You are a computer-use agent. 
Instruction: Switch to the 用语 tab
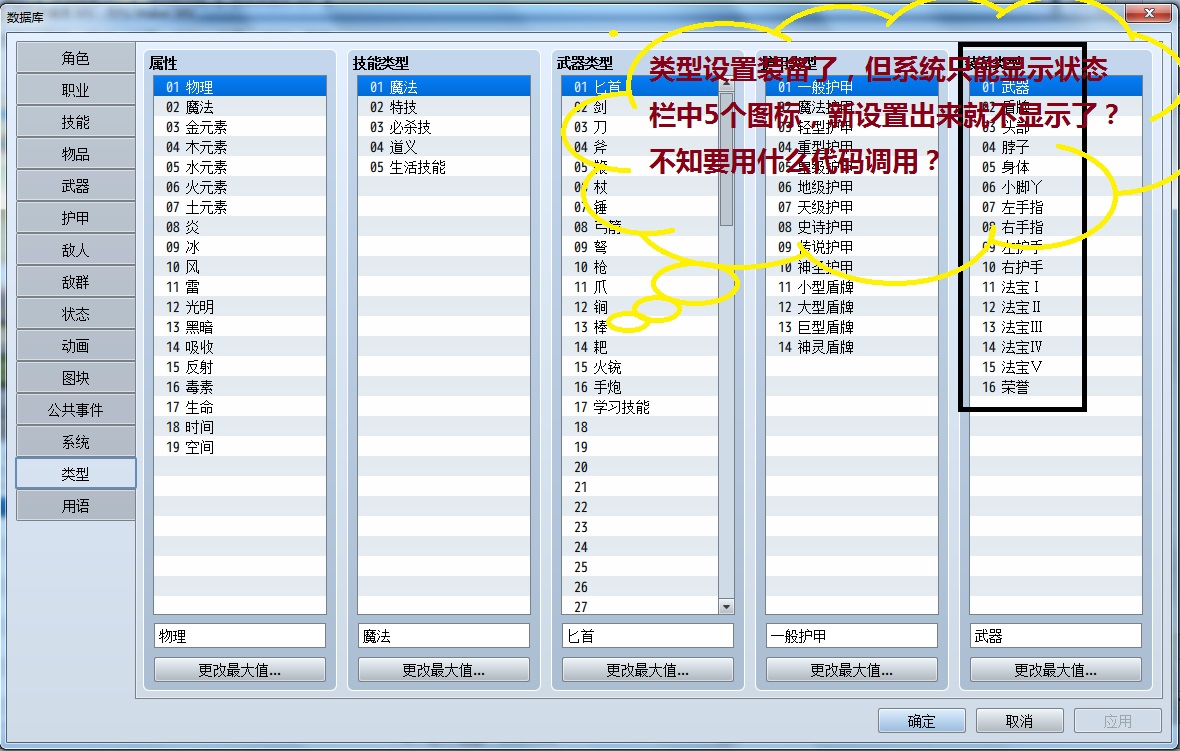tap(75, 506)
